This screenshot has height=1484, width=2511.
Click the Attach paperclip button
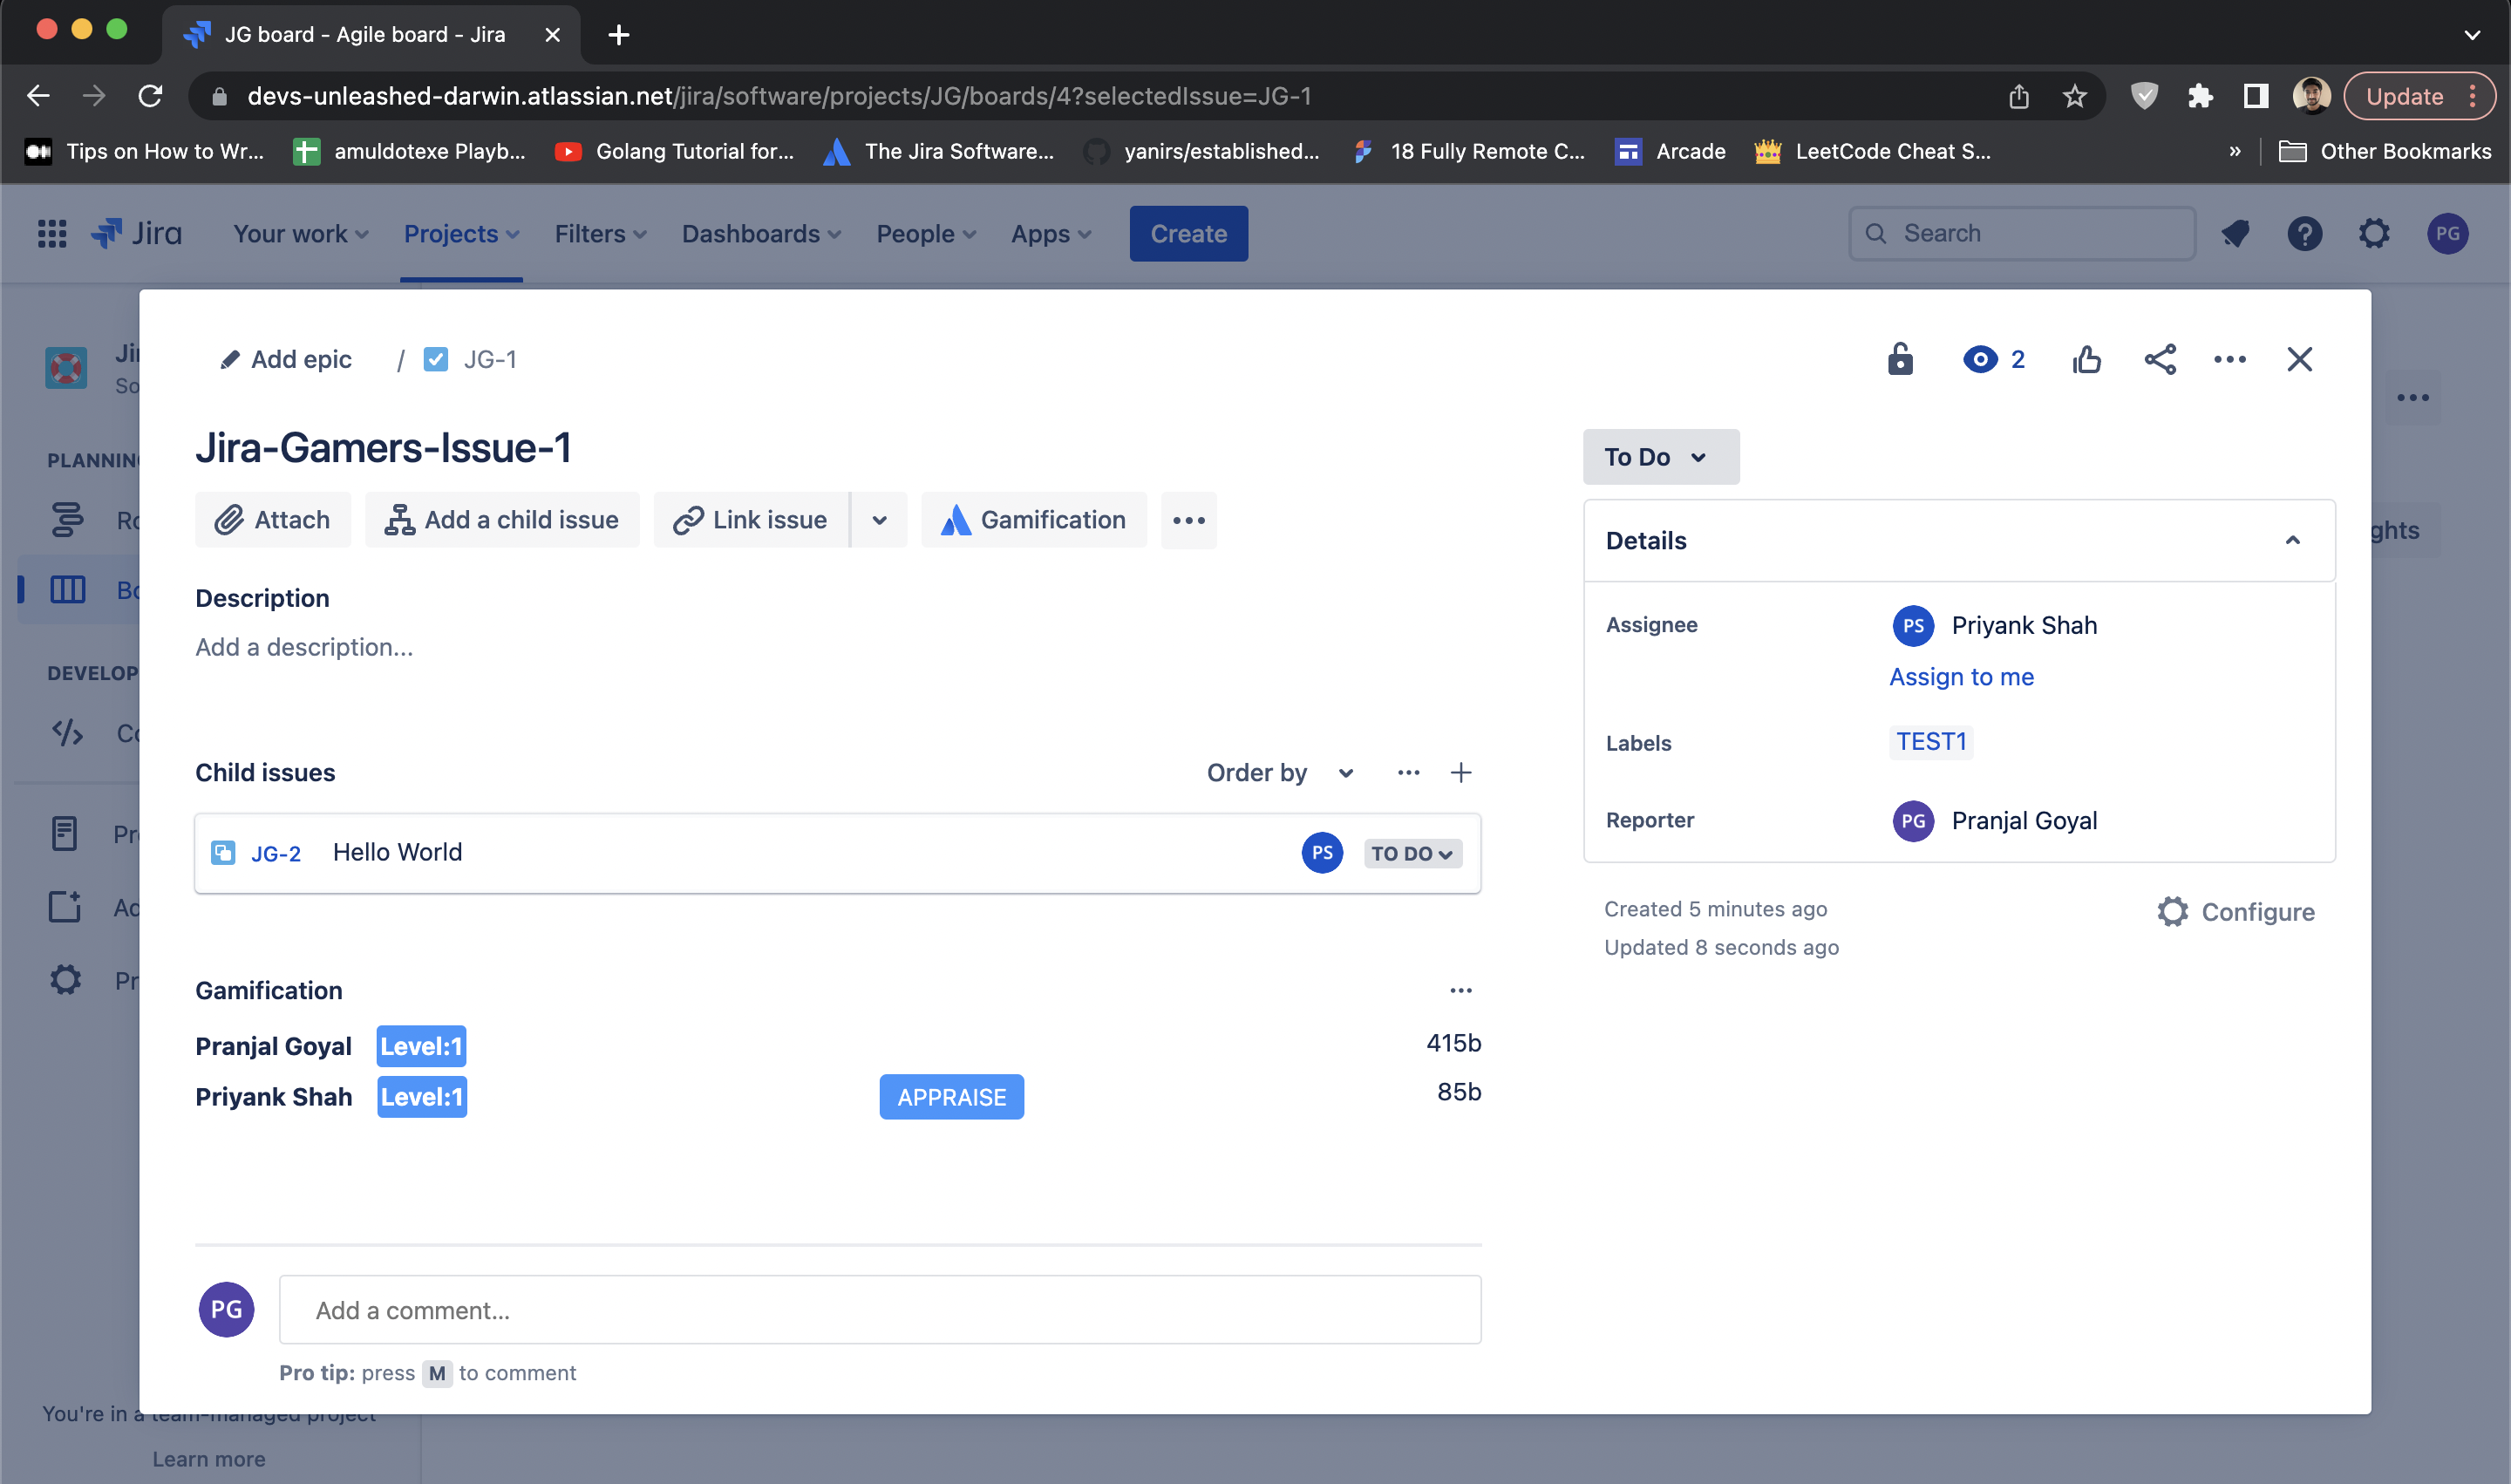tap(273, 520)
